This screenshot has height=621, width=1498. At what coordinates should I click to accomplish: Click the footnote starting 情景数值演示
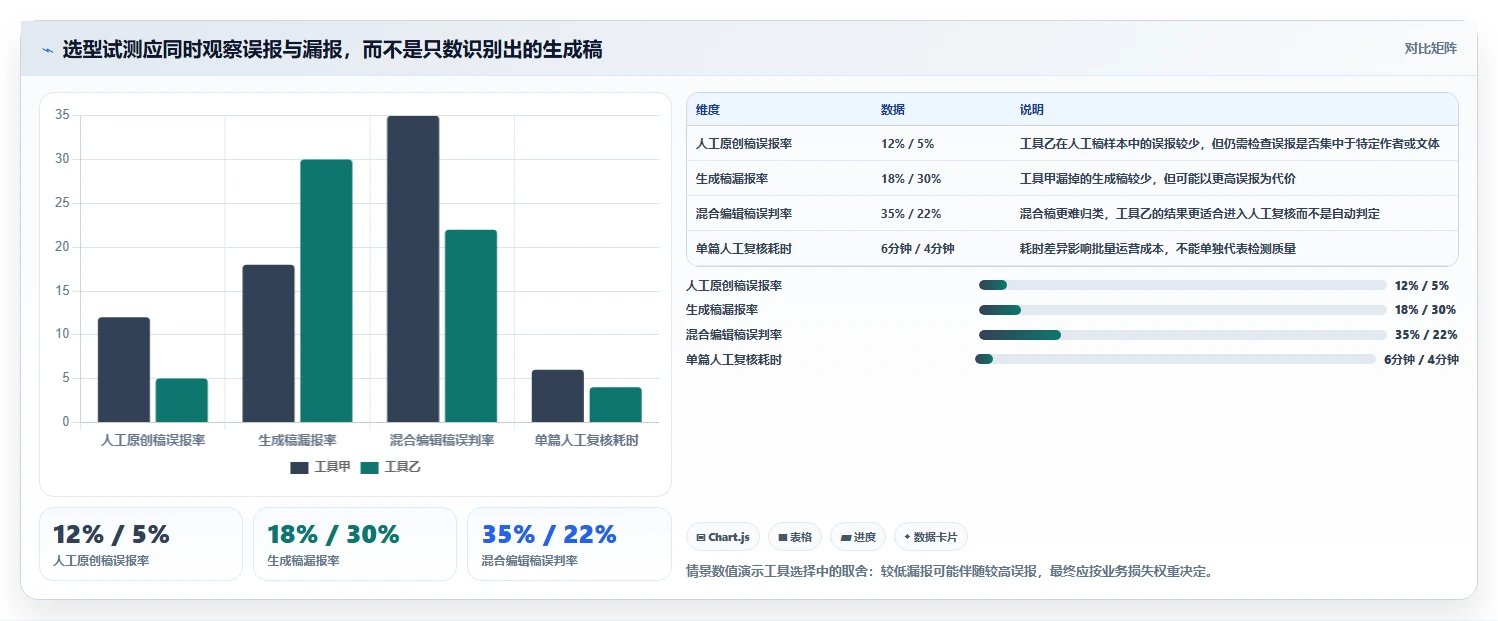click(x=949, y=572)
